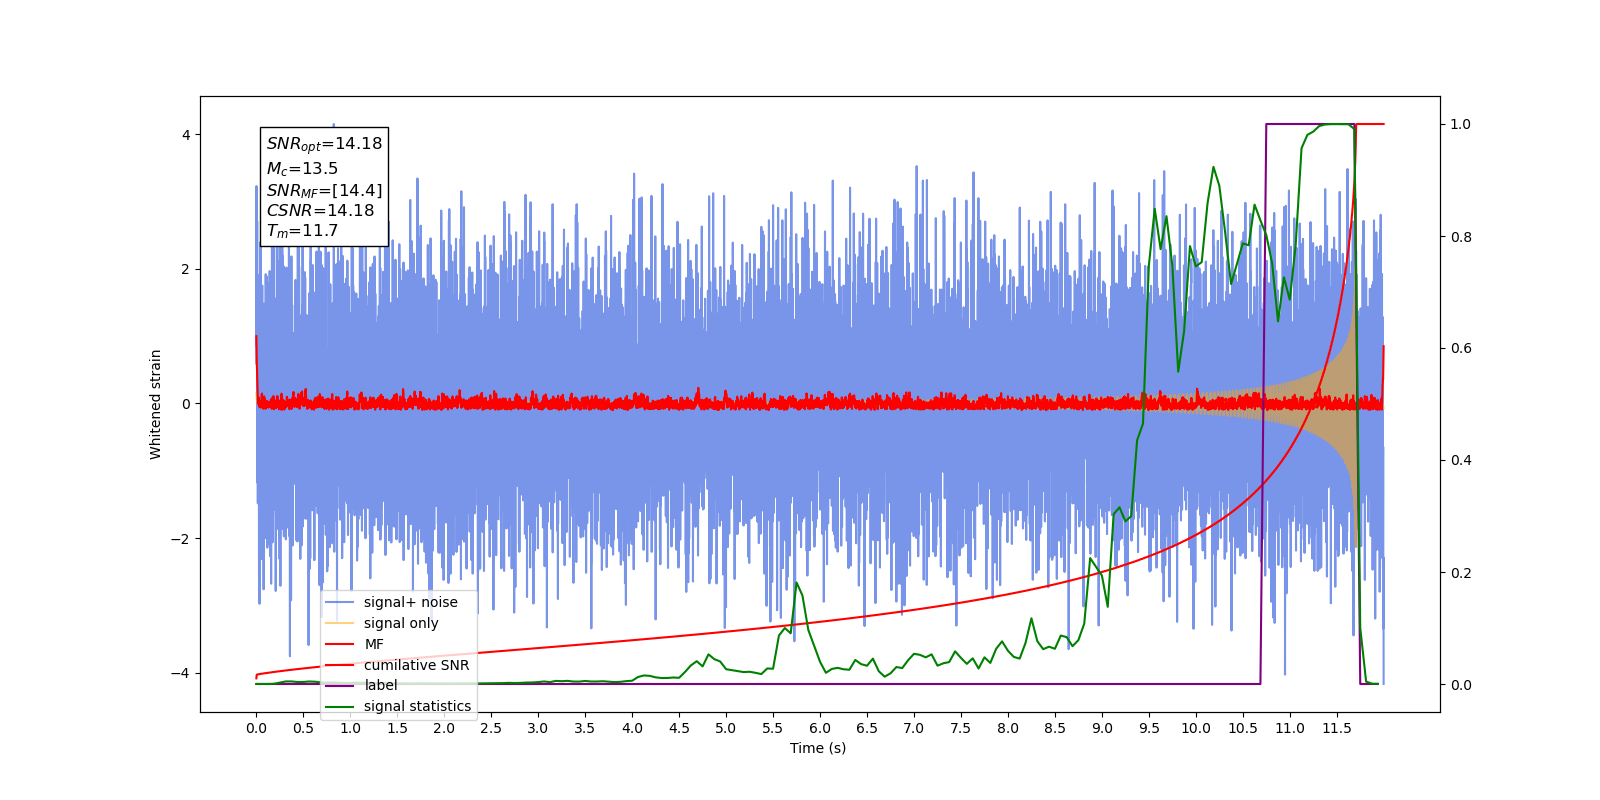Viewport: 1600px width, 800px height.
Task: Click the x-axis tick label 7.5
Action: (x=961, y=728)
